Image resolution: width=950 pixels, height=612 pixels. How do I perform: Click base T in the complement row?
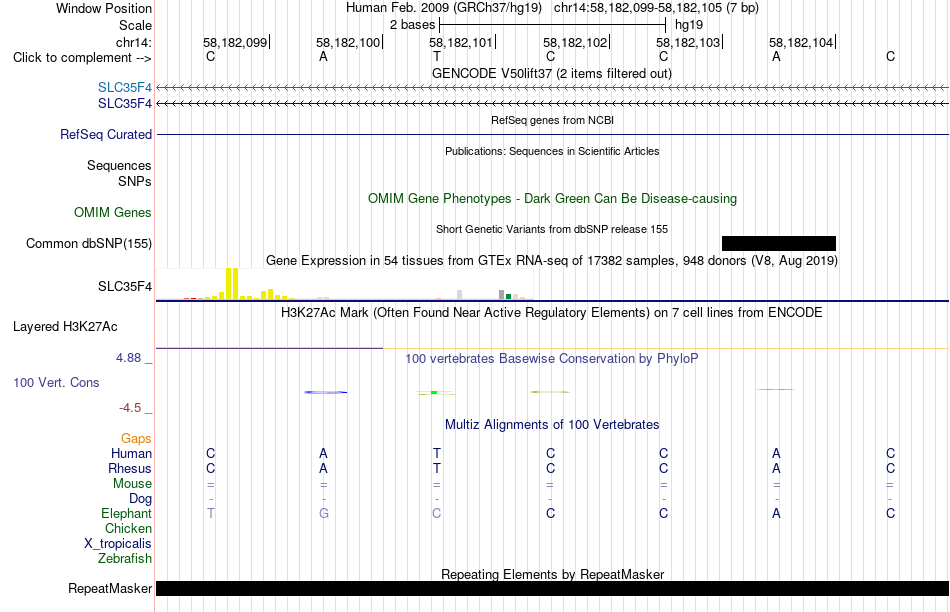tap(437, 56)
